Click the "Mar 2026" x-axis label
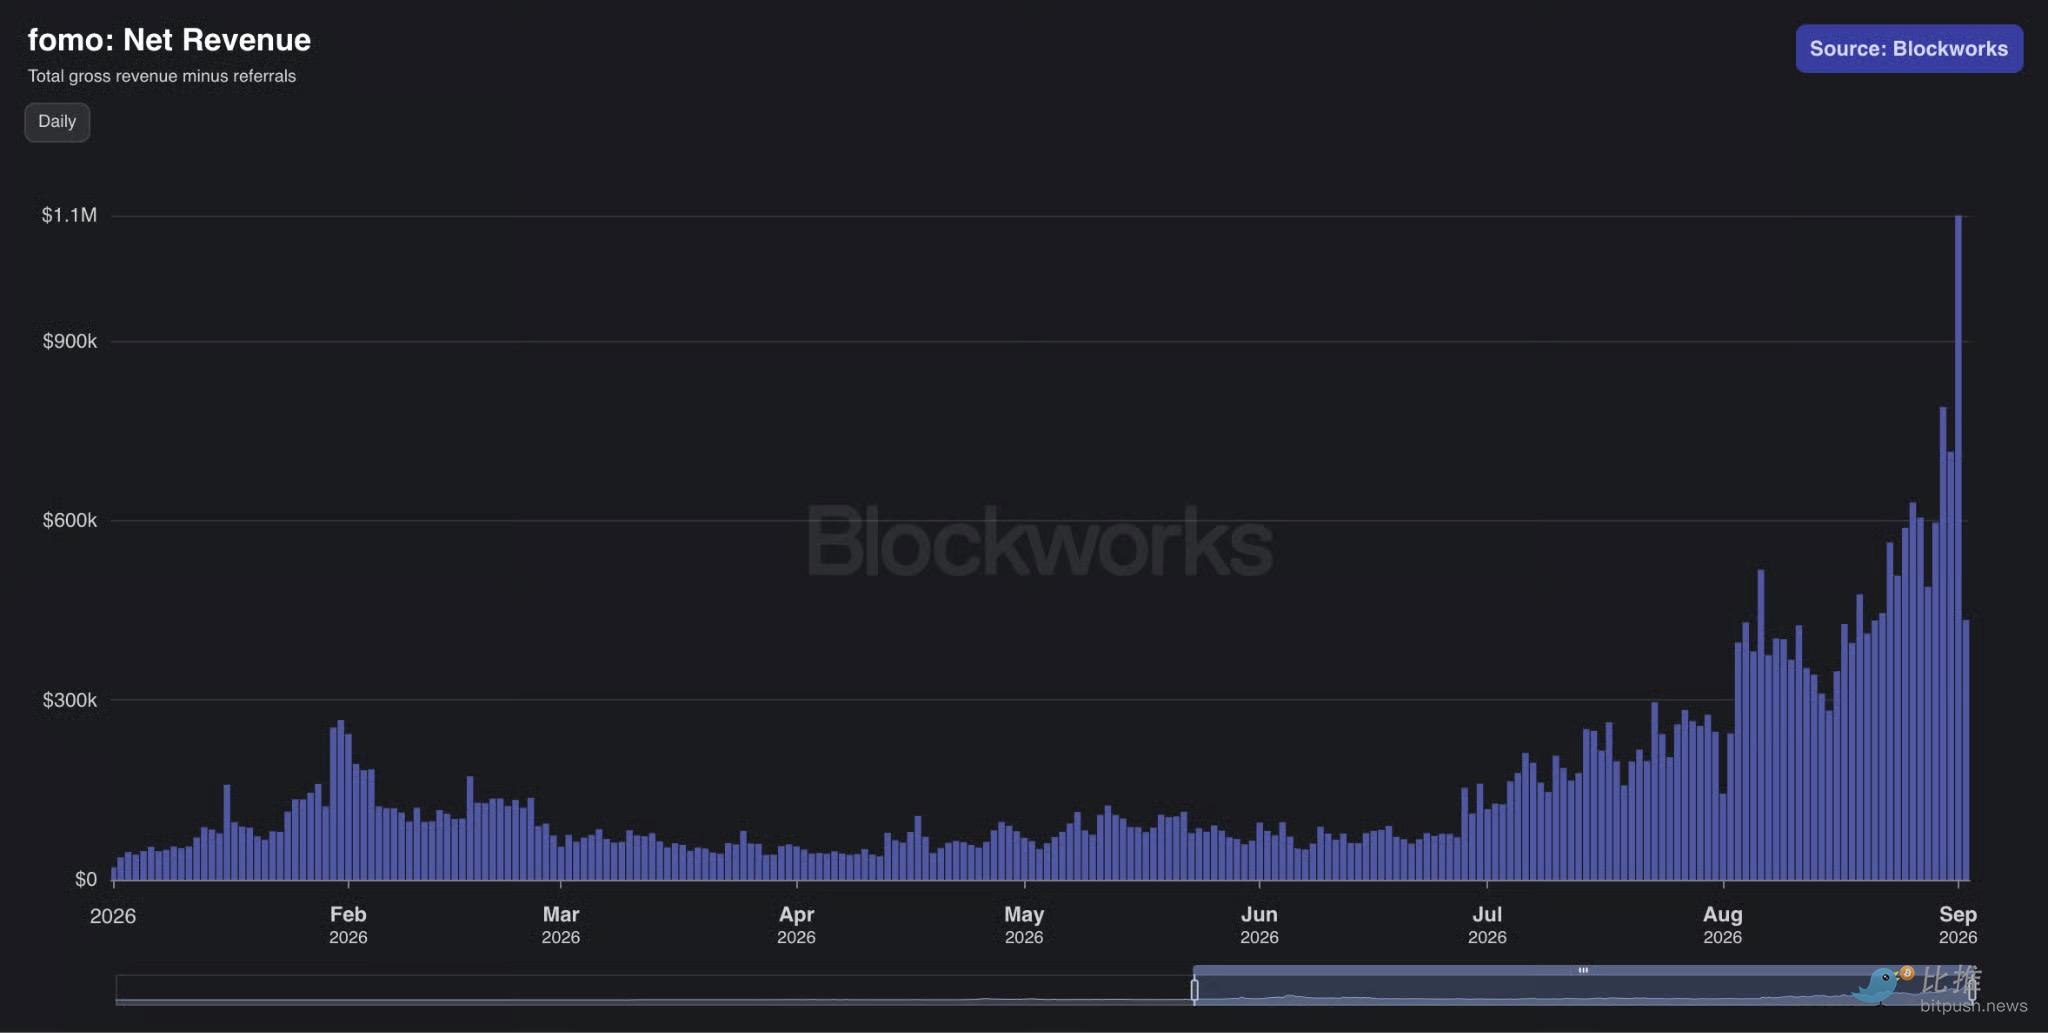Screen dimensions: 2048x1033 tap(561, 925)
